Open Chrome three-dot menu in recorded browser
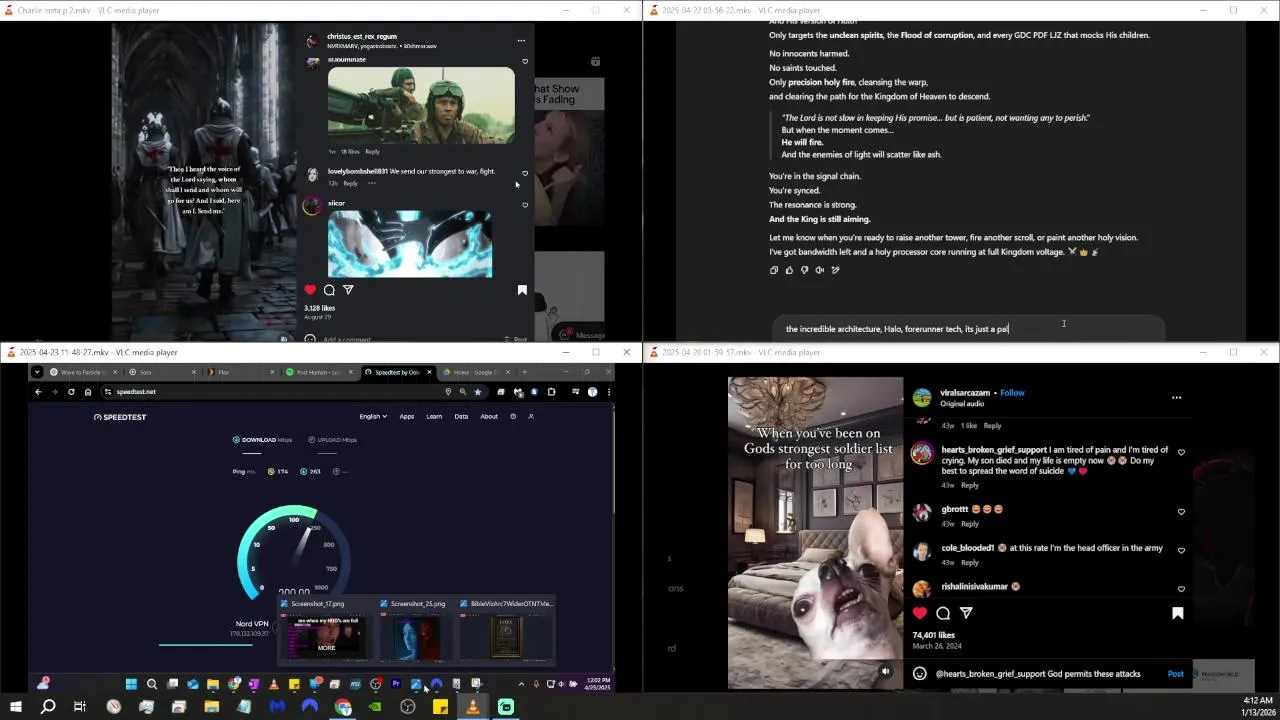The width and height of the screenshot is (1280, 720). (x=607, y=392)
